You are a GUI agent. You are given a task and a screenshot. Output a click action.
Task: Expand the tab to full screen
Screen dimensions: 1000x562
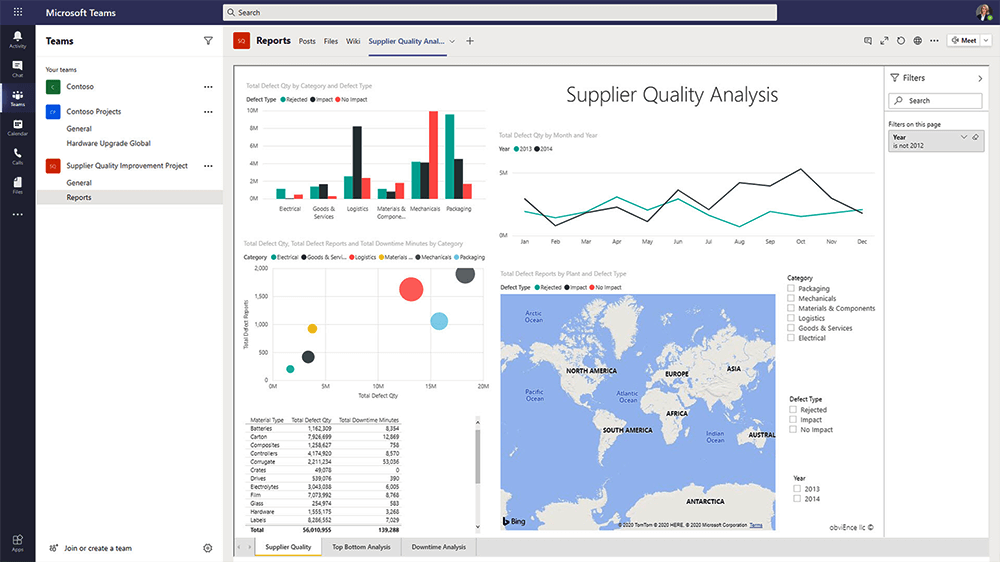(x=884, y=41)
